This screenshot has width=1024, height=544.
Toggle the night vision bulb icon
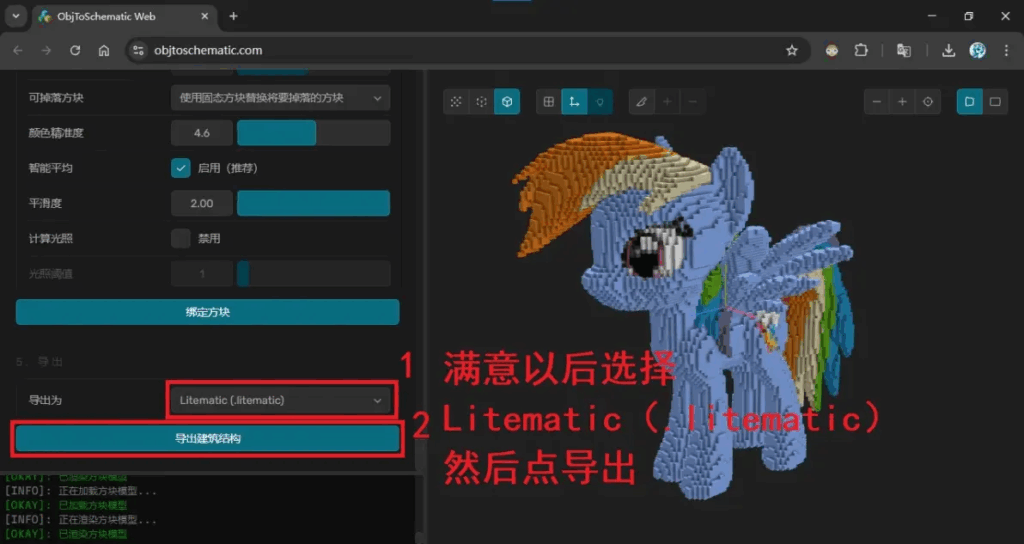(x=600, y=102)
